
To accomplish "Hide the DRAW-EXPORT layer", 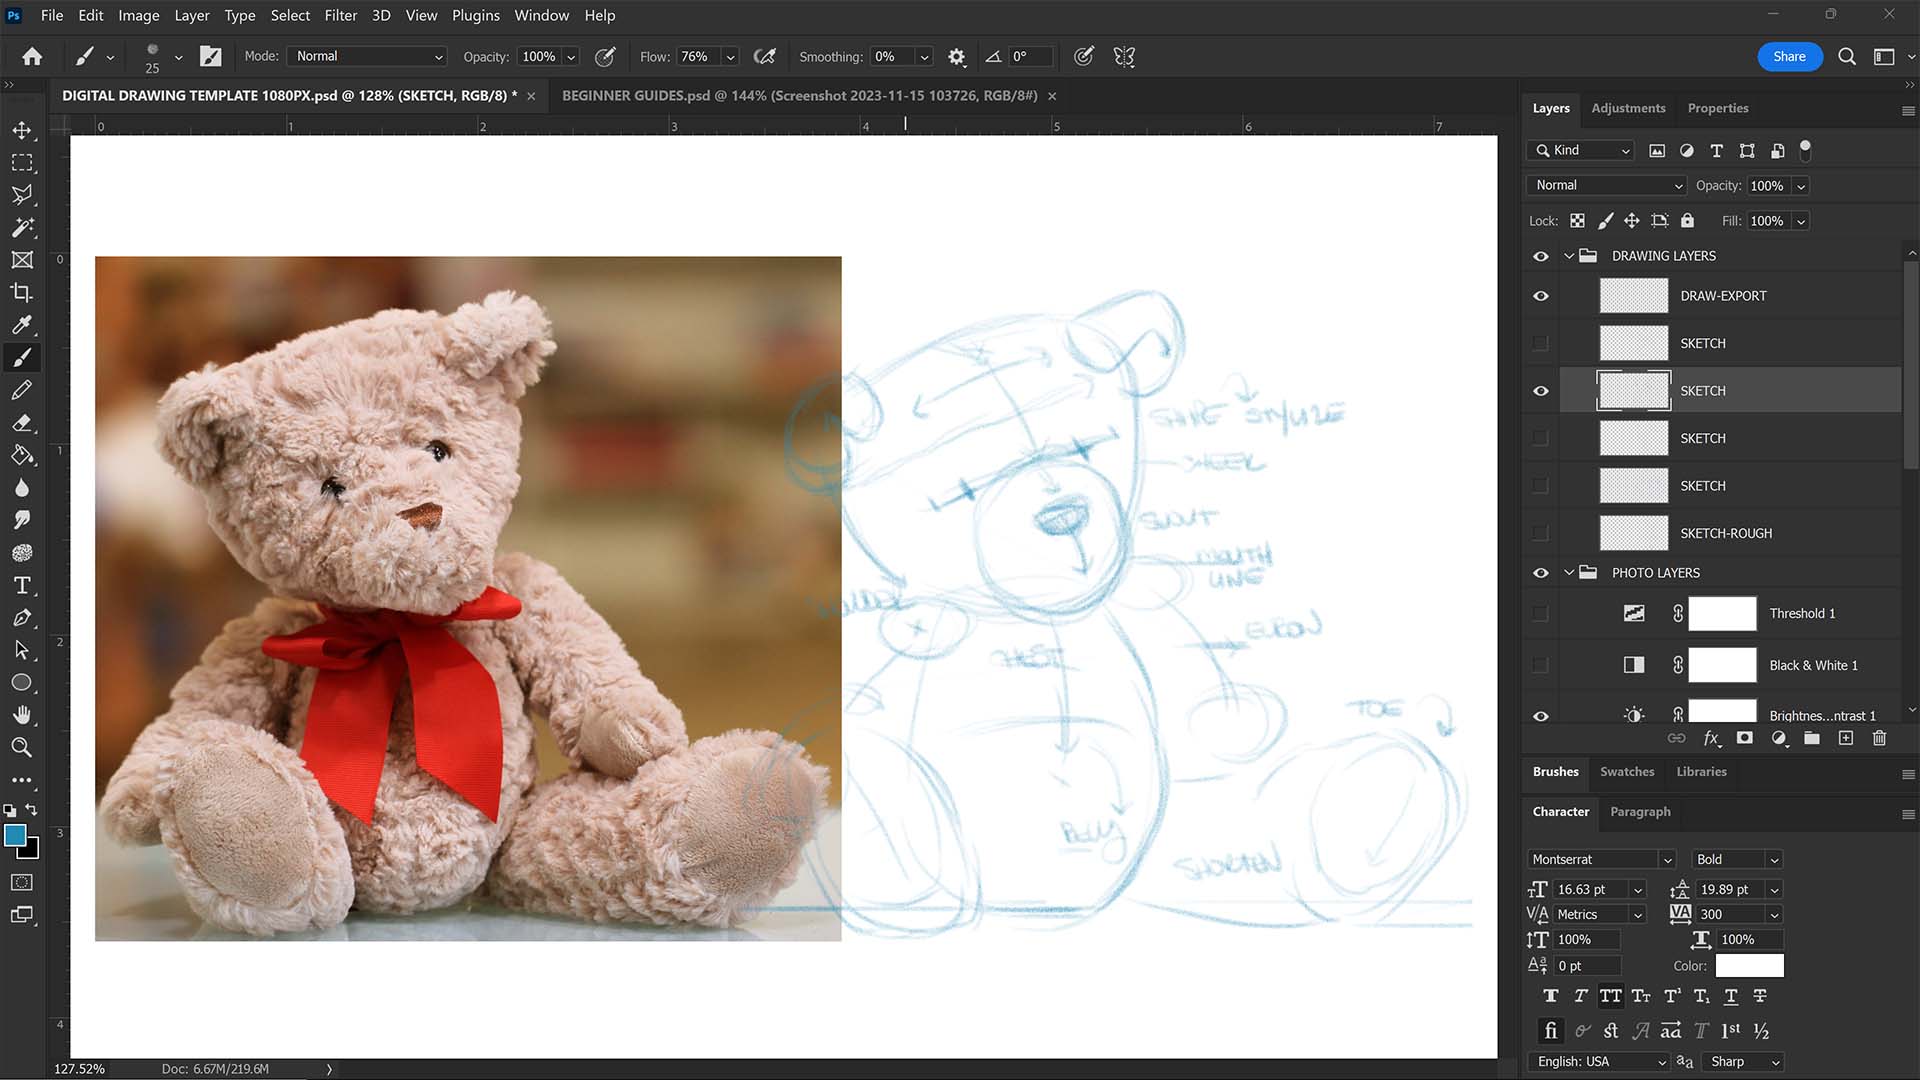I will [1540, 296].
